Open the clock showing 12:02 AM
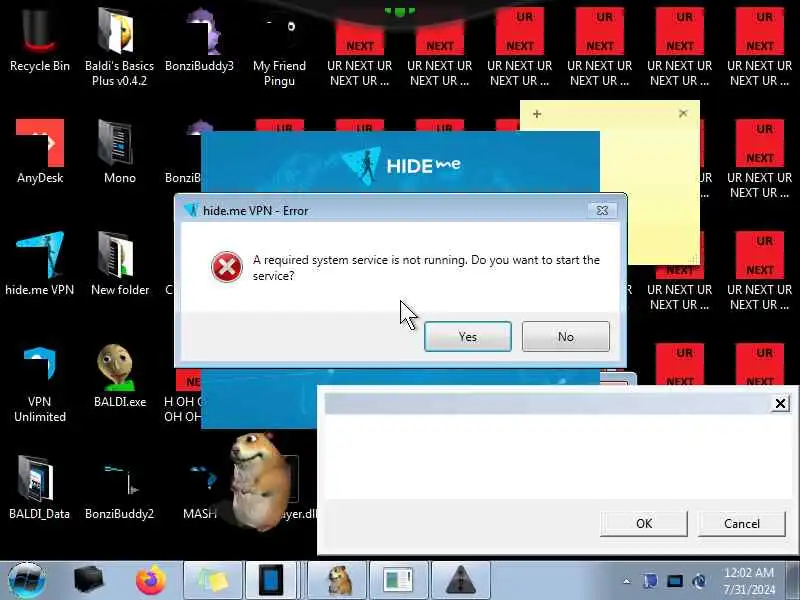 [x=749, y=581]
